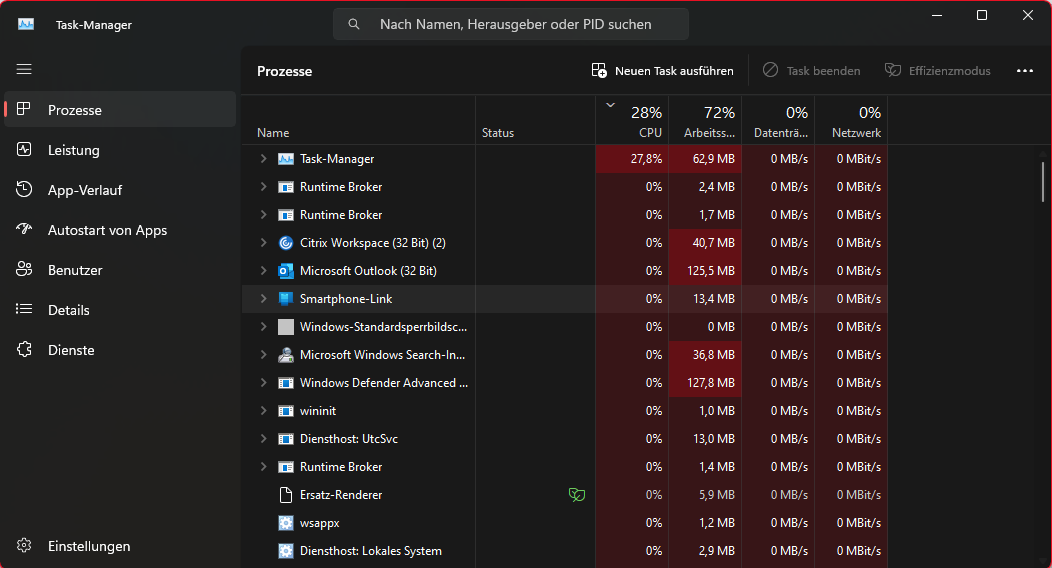Click Neuen Task ausführen button
The width and height of the screenshot is (1052, 568).
[x=663, y=71]
